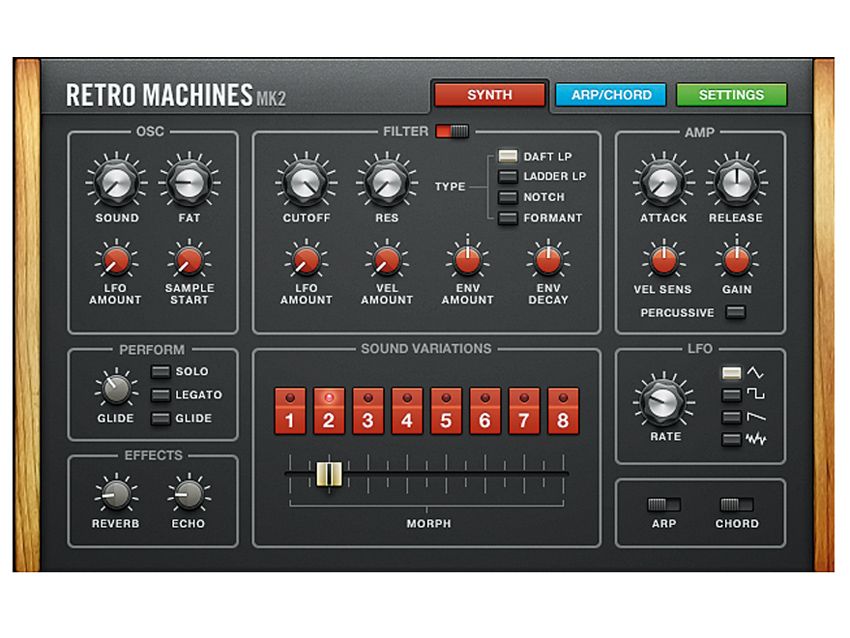Image resolution: width=850 pixels, height=638 pixels.
Task: Enable the LEGATO switch
Action: click(160, 395)
